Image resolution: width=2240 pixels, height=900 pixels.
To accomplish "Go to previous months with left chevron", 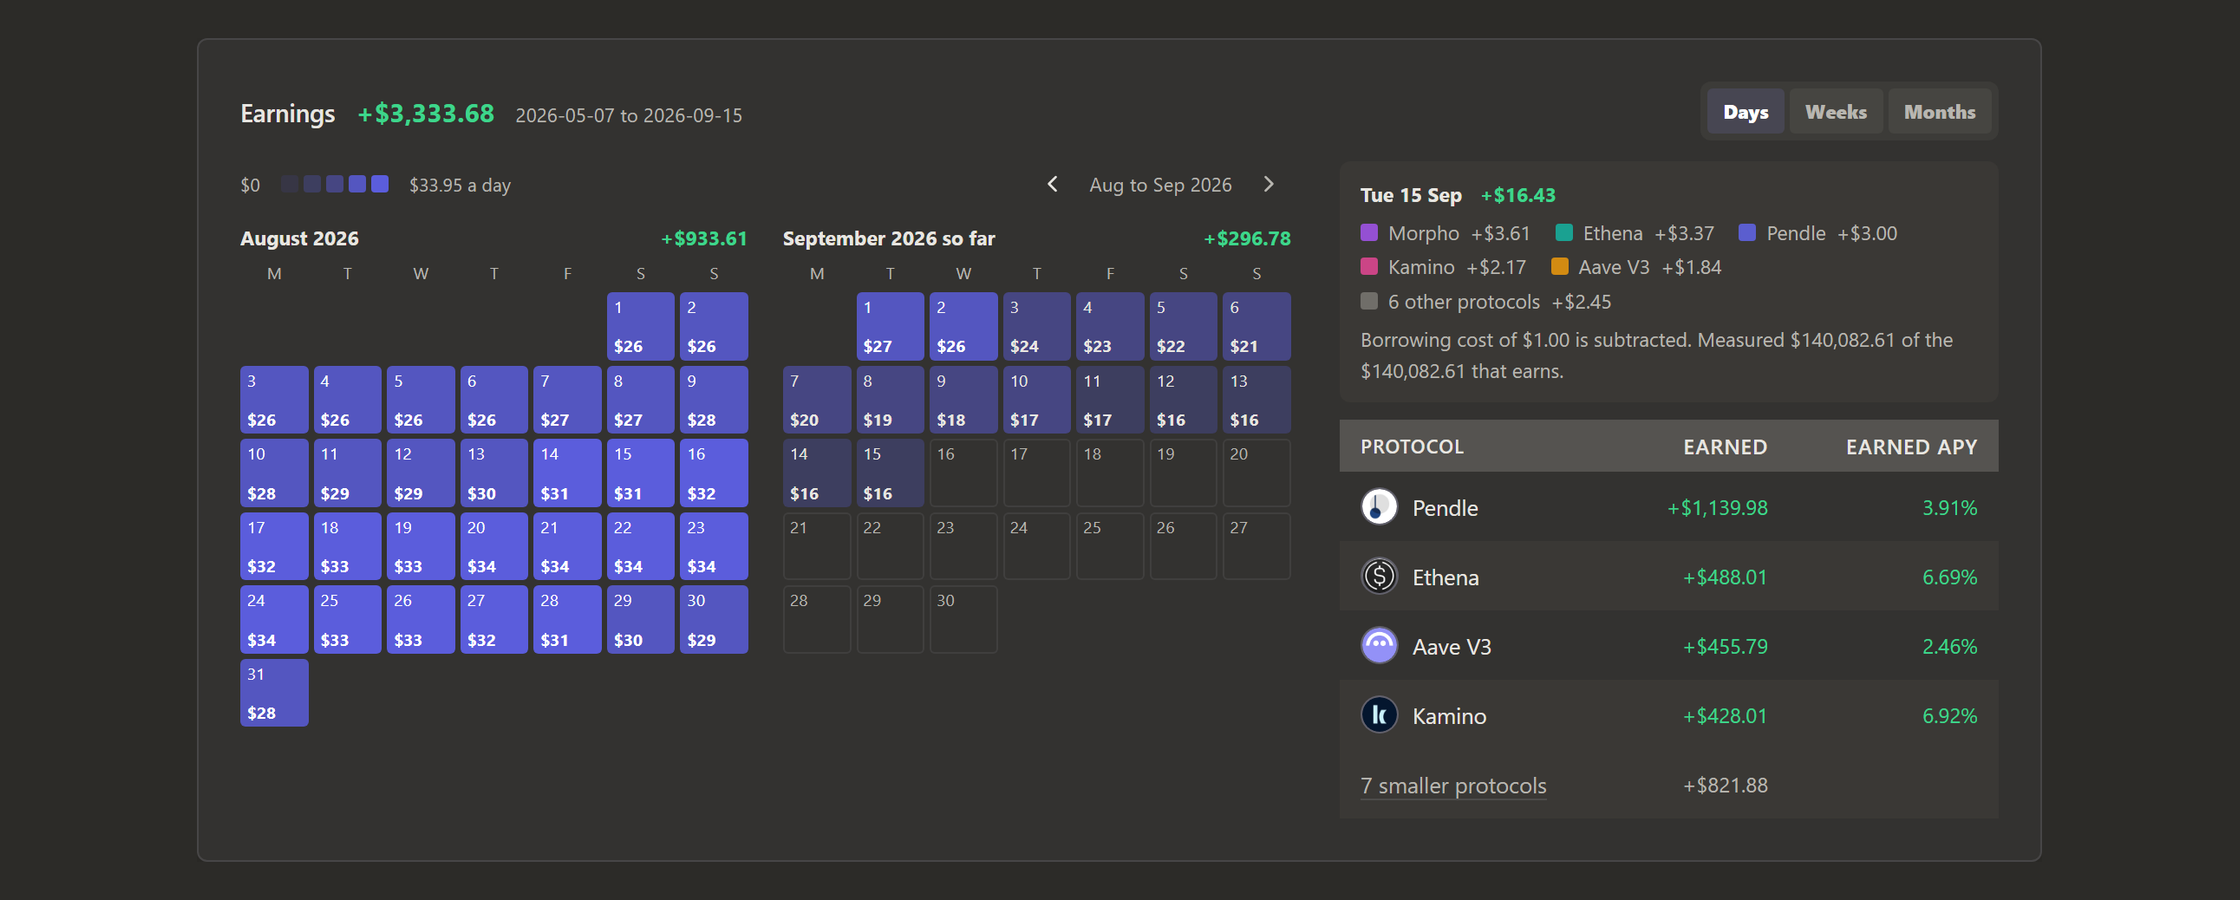I will point(1052,184).
